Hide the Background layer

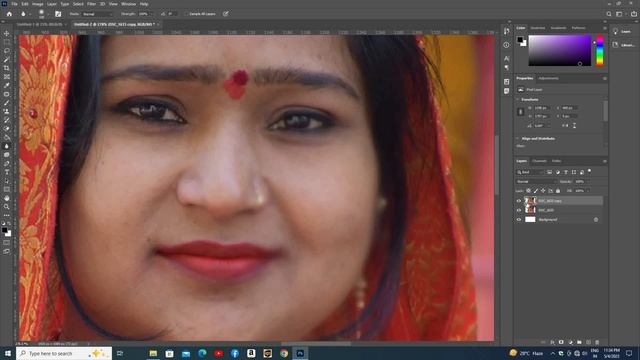(x=519, y=220)
